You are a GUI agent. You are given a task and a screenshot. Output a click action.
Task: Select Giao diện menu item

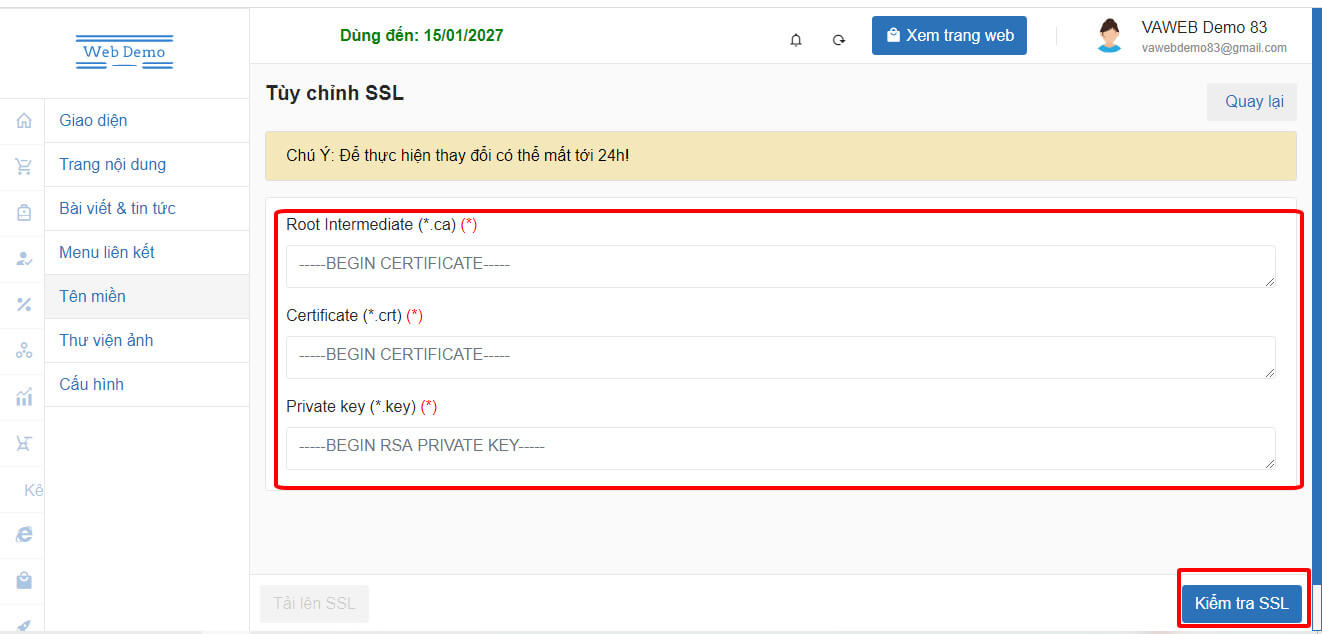(x=93, y=120)
